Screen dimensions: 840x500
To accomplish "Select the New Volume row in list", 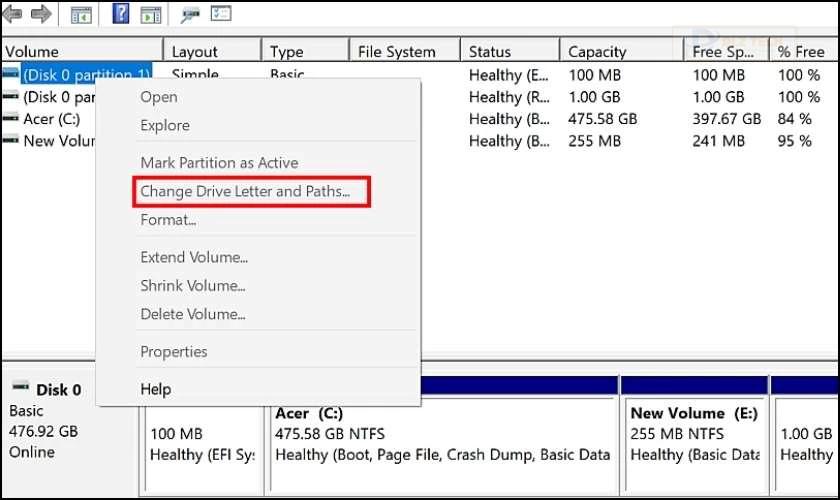I will coord(58,141).
